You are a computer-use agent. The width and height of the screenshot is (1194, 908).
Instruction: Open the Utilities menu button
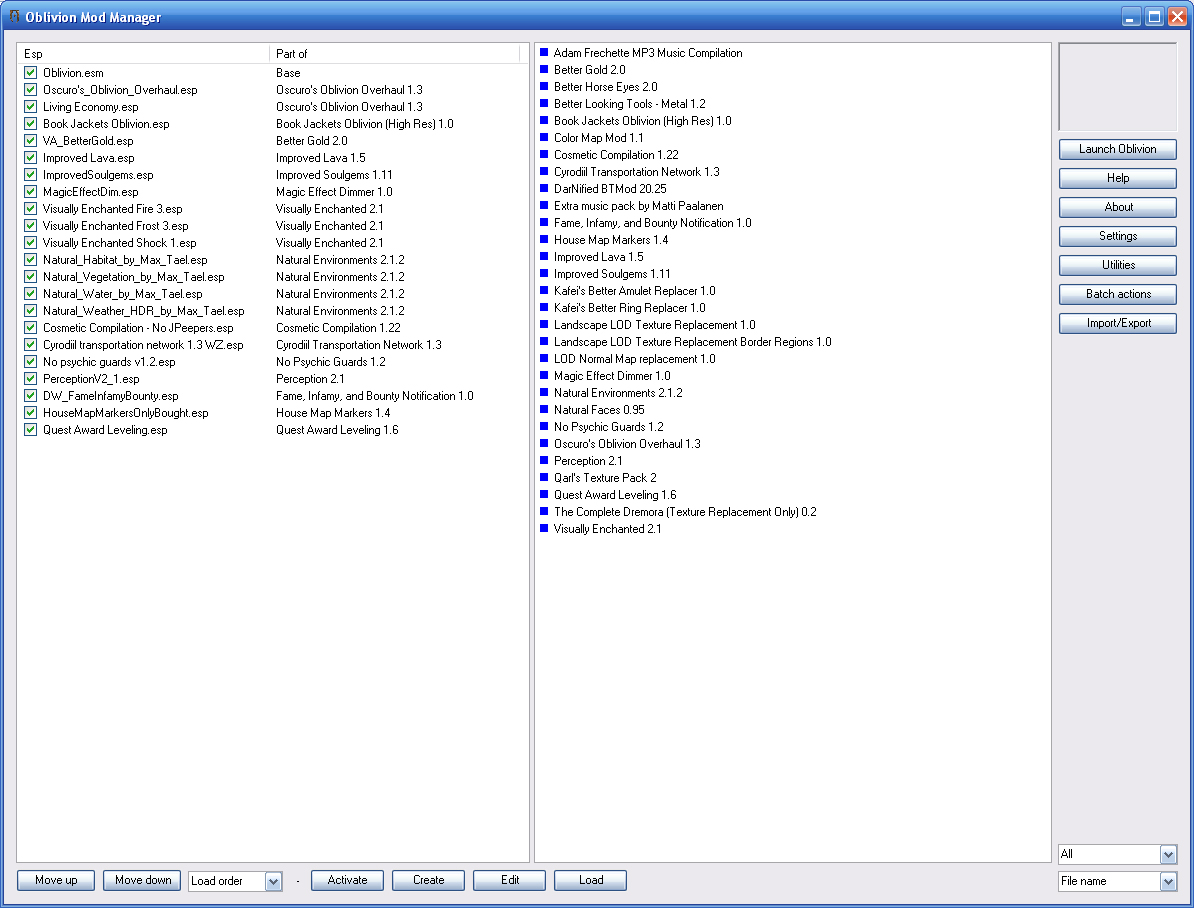click(1117, 265)
